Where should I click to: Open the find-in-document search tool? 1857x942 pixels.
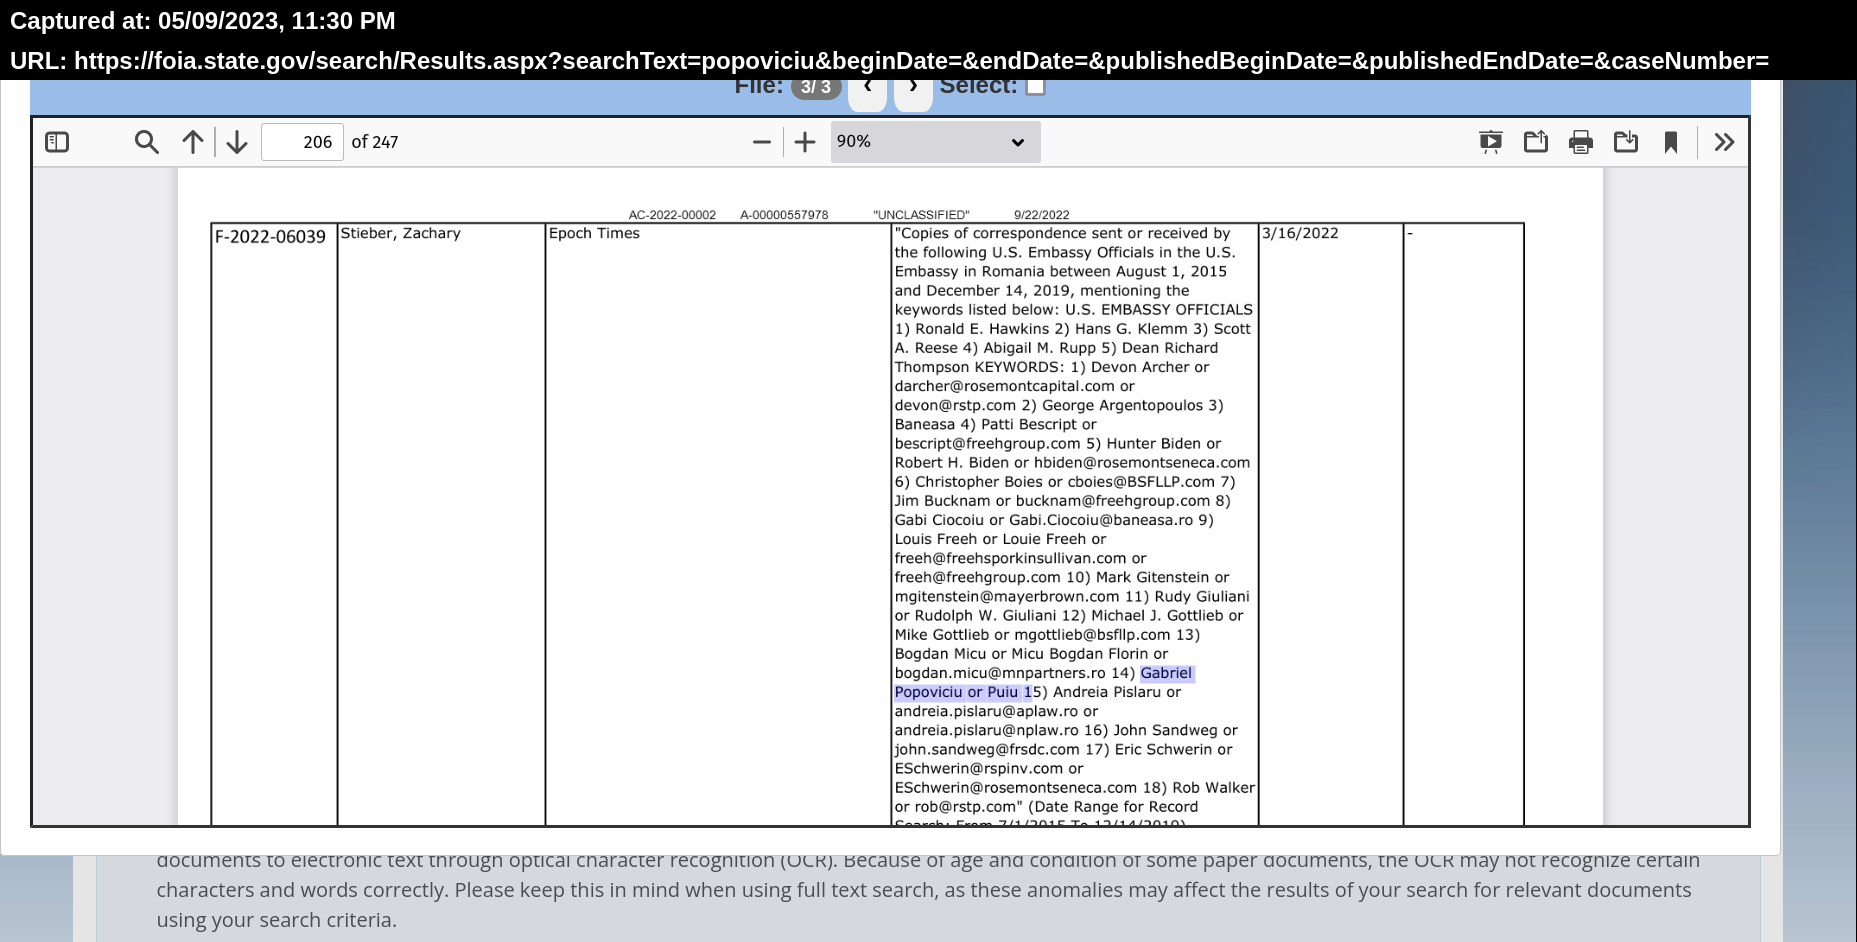coord(147,142)
